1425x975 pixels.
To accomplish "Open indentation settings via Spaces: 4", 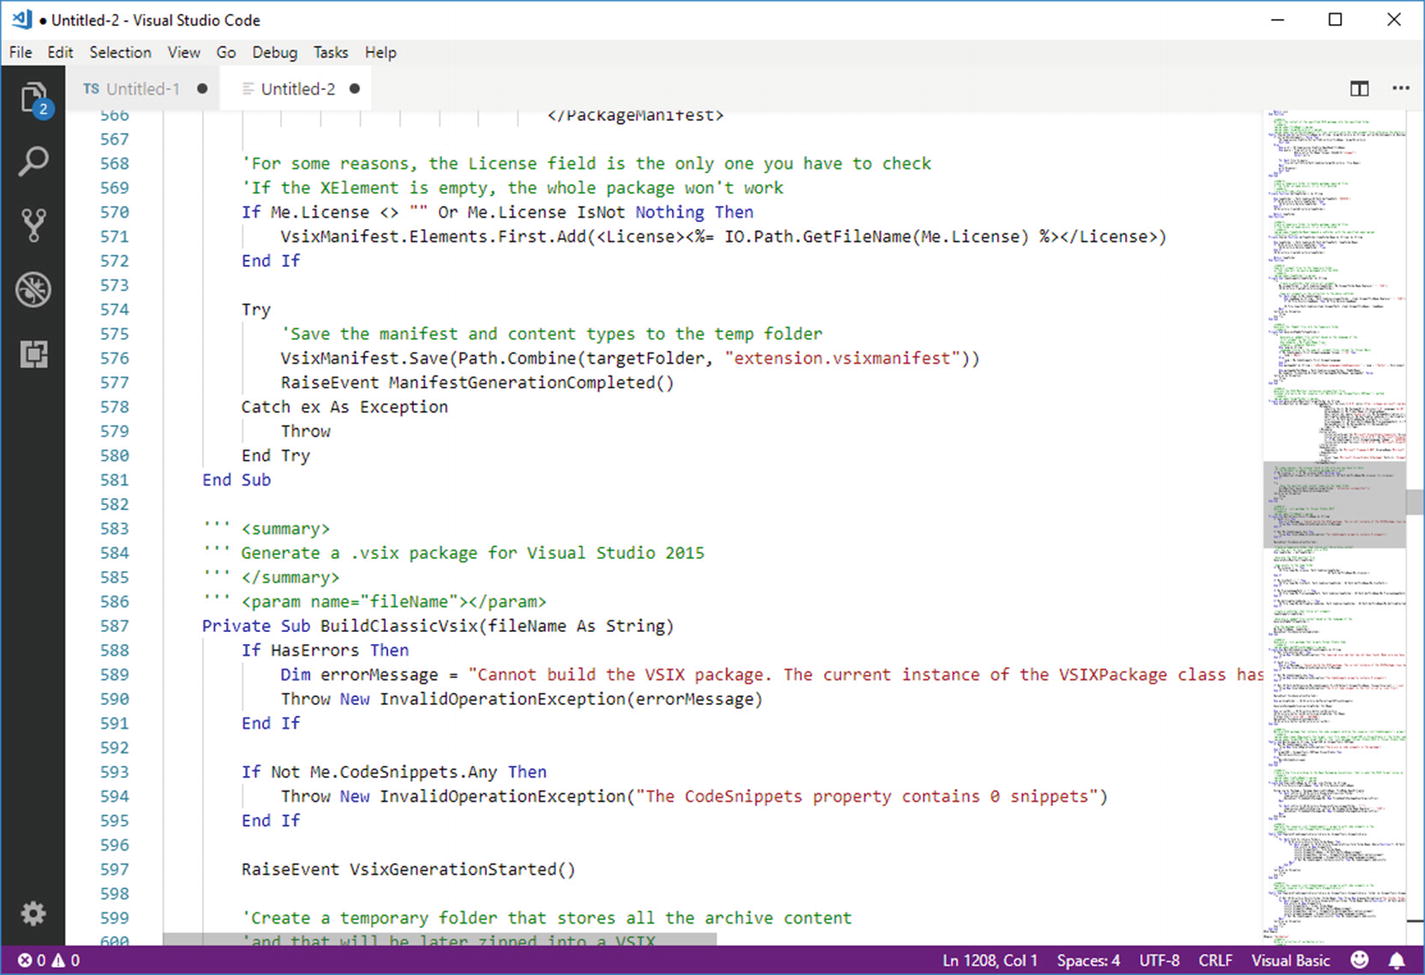I will coord(1088,959).
